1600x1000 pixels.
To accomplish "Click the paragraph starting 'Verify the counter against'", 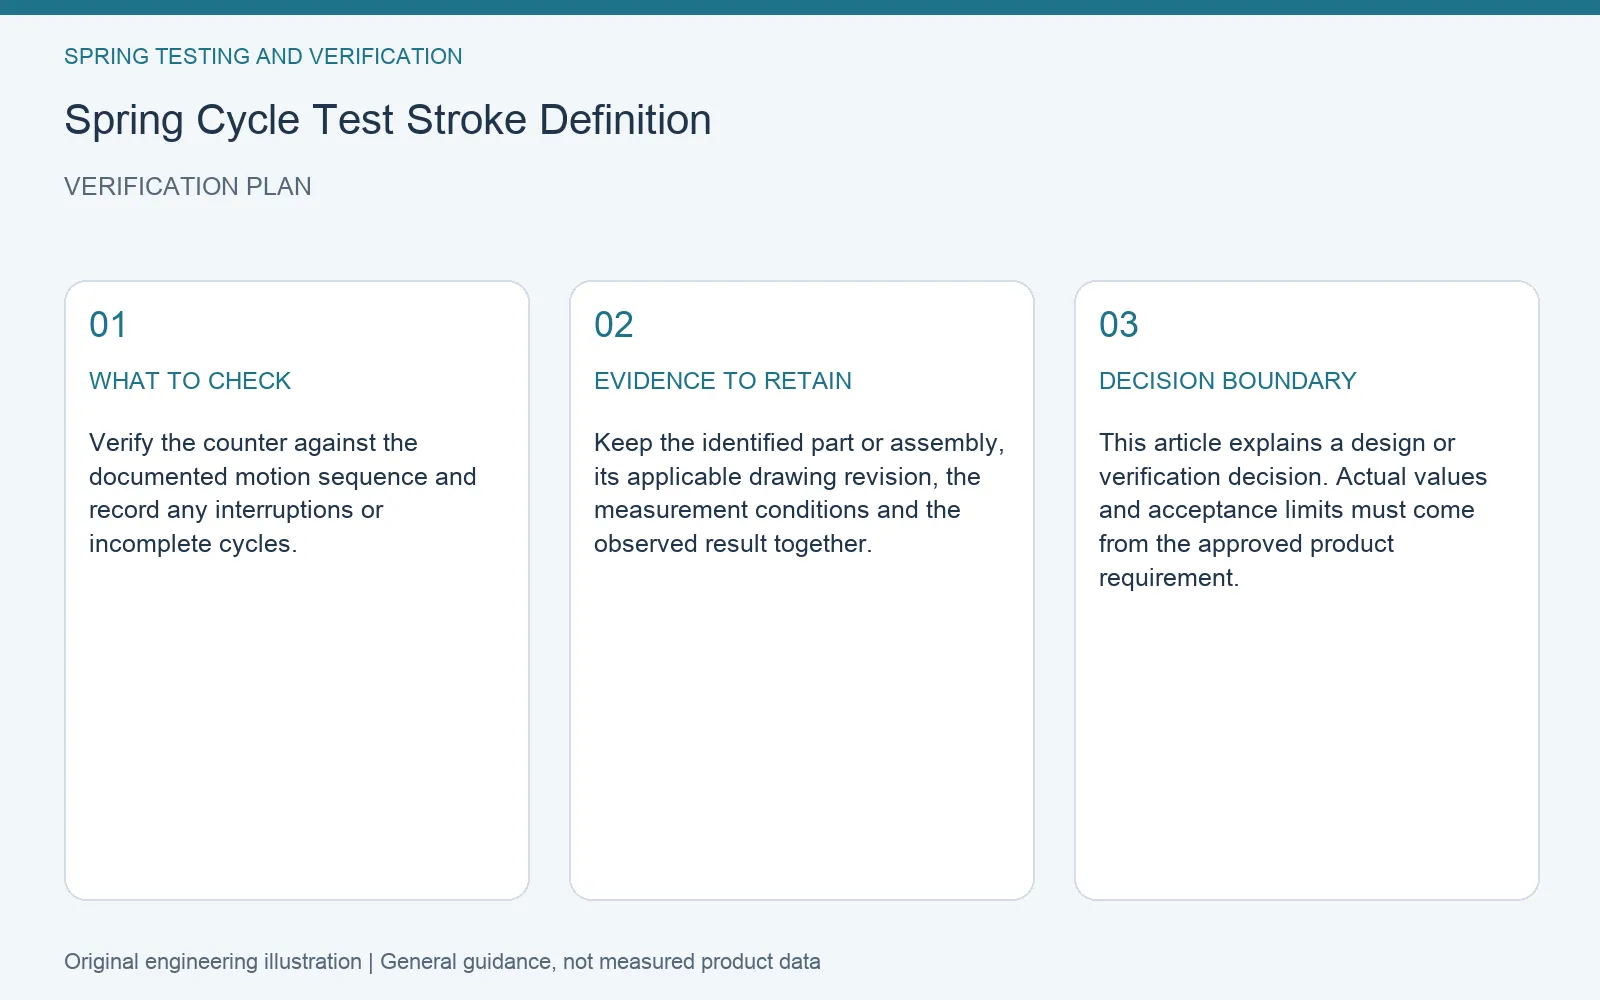I will (x=283, y=493).
